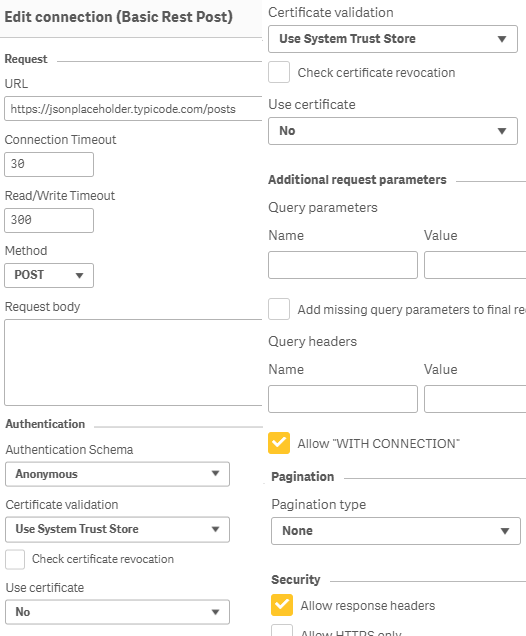
Task: Click the Query parameters Name field
Action: [343, 265]
